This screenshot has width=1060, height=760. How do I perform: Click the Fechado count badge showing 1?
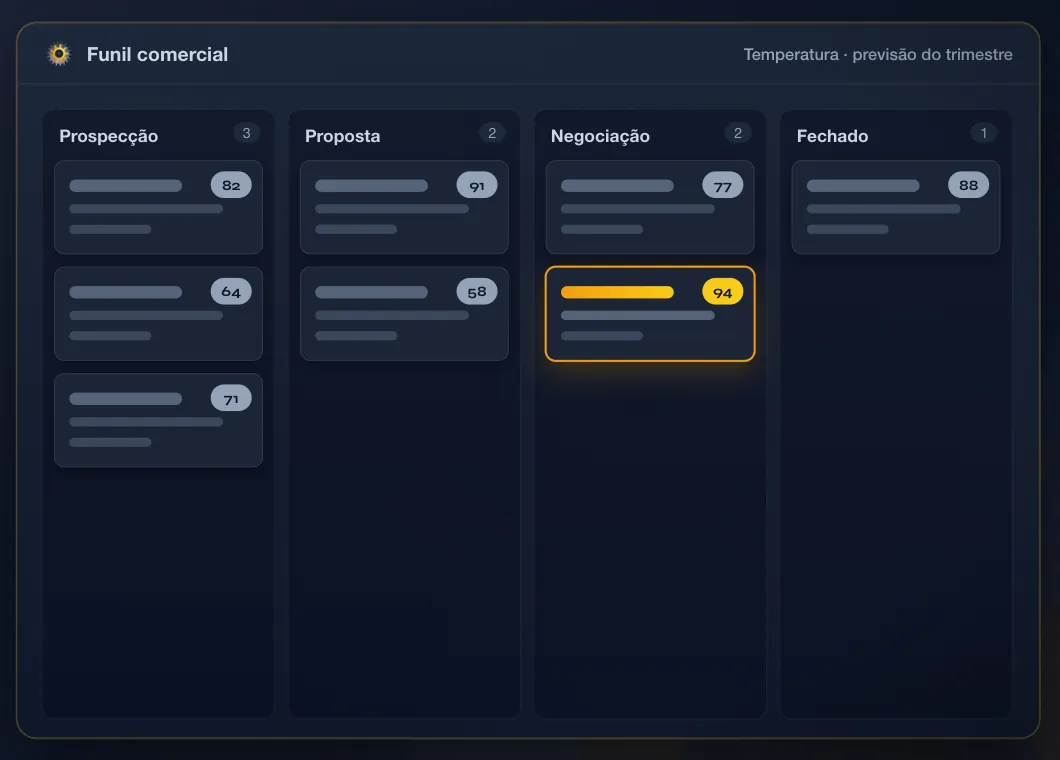click(x=984, y=133)
